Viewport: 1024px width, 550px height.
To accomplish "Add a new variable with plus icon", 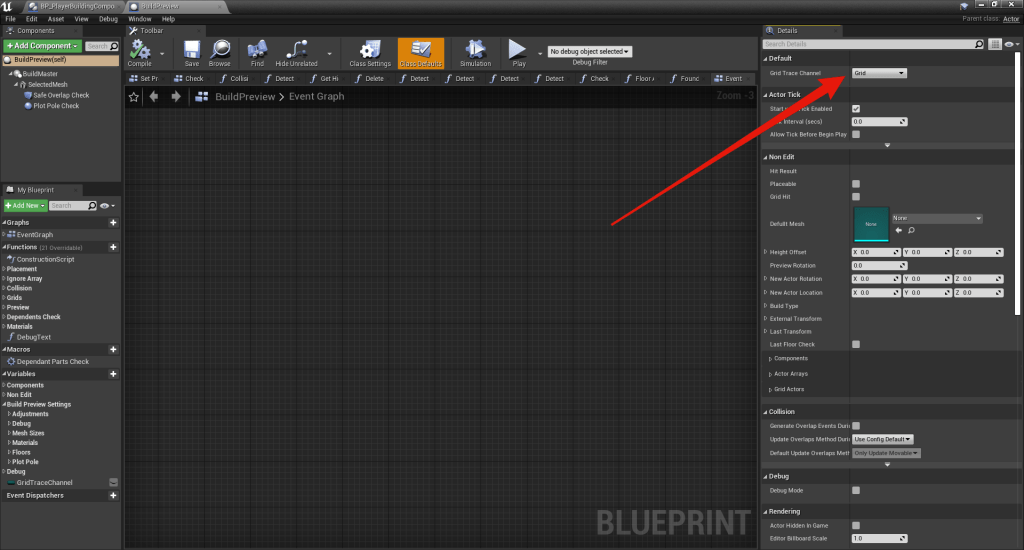I will tap(113, 374).
